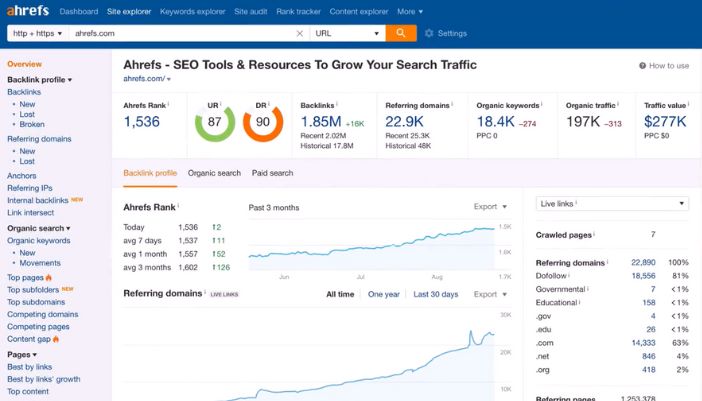Open the Backlinks sidebar link
702x401 pixels.
tap(24, 92)
